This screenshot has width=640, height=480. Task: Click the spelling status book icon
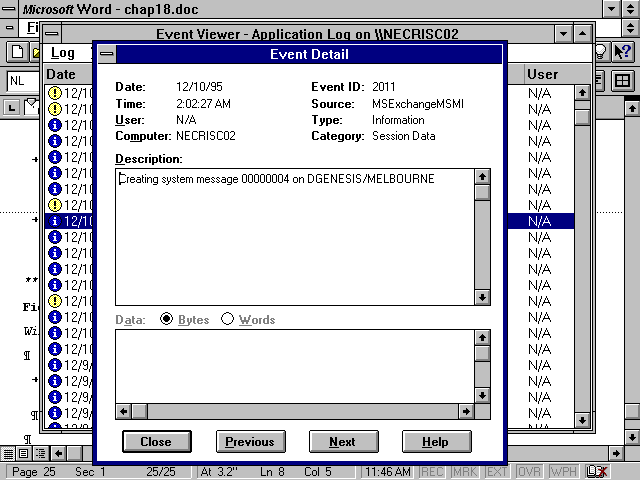tap(596, 472)
